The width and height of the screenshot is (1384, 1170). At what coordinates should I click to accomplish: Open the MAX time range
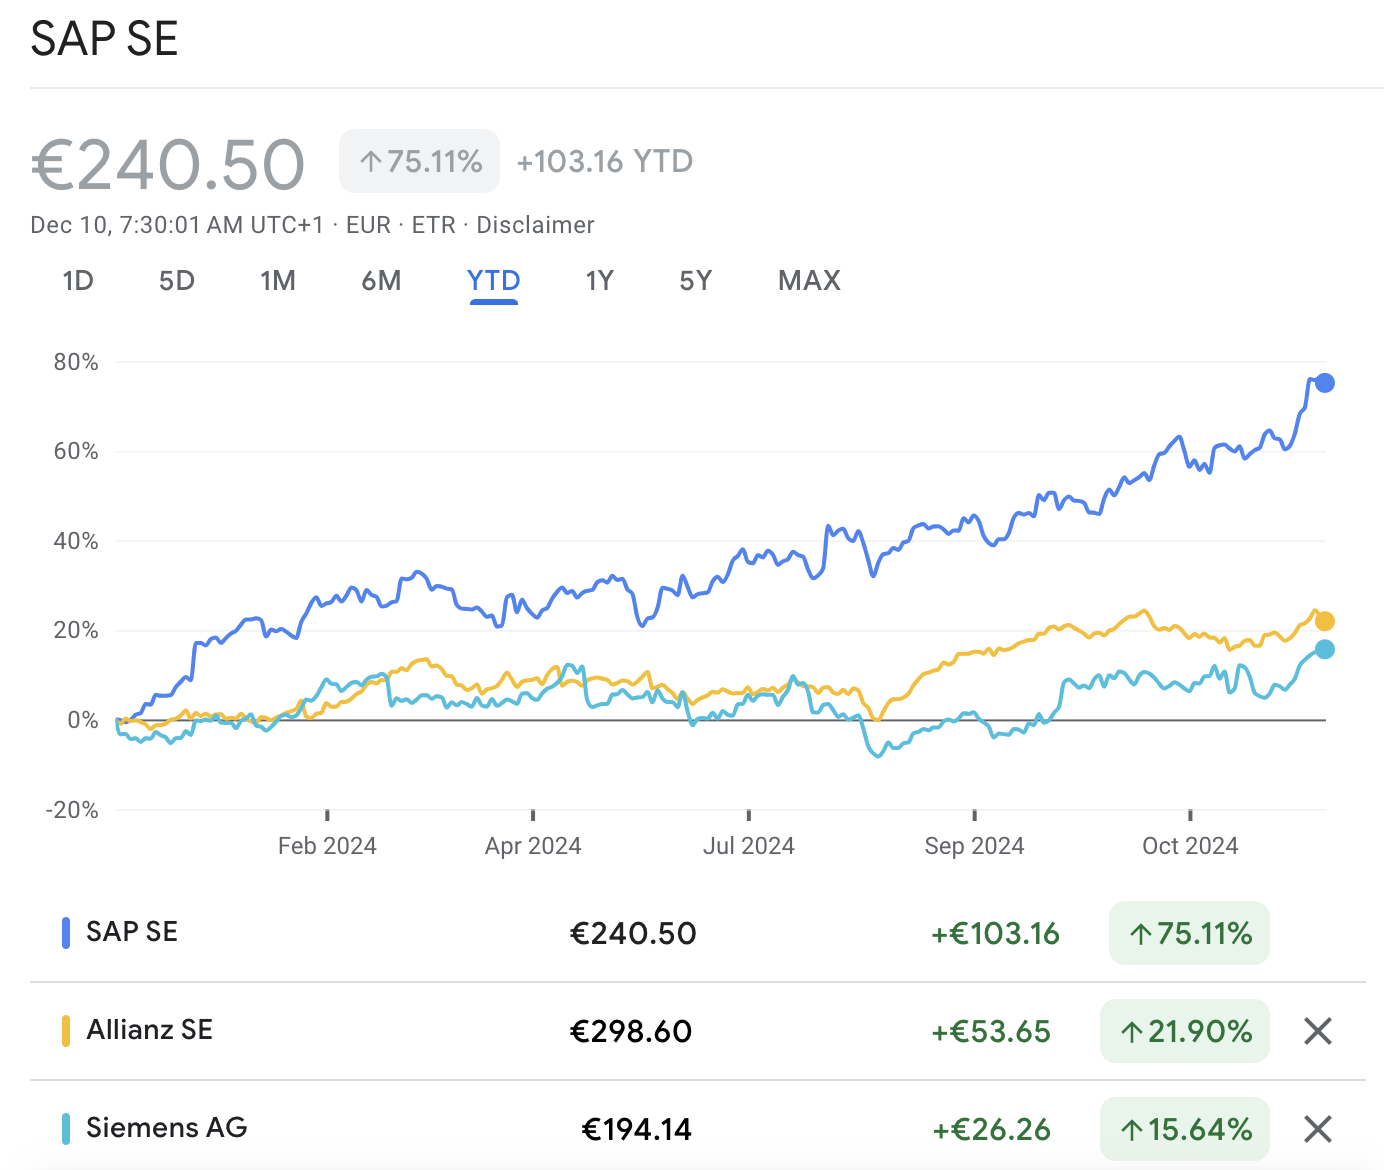click(809, 281)
